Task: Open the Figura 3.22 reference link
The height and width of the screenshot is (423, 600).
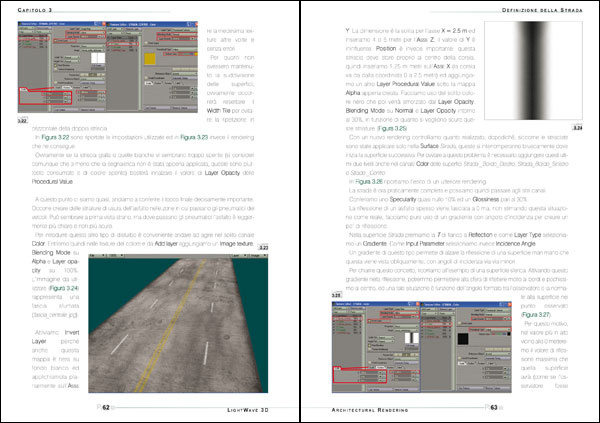Action: pos(55,137)
